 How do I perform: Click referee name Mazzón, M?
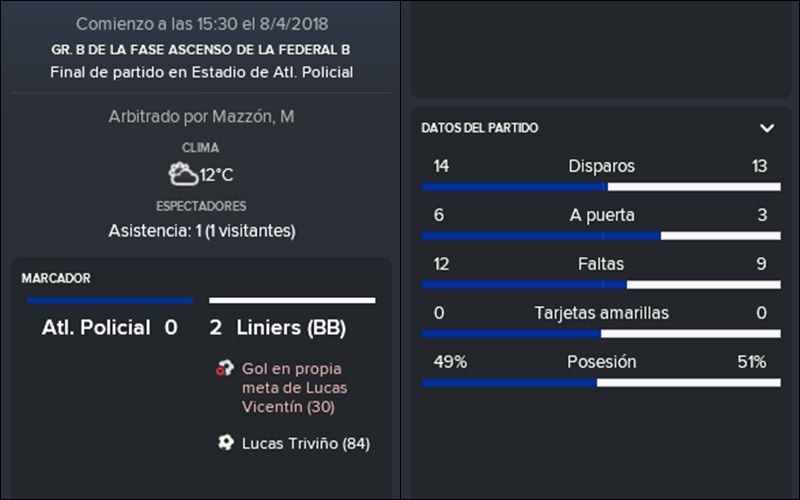253,117
